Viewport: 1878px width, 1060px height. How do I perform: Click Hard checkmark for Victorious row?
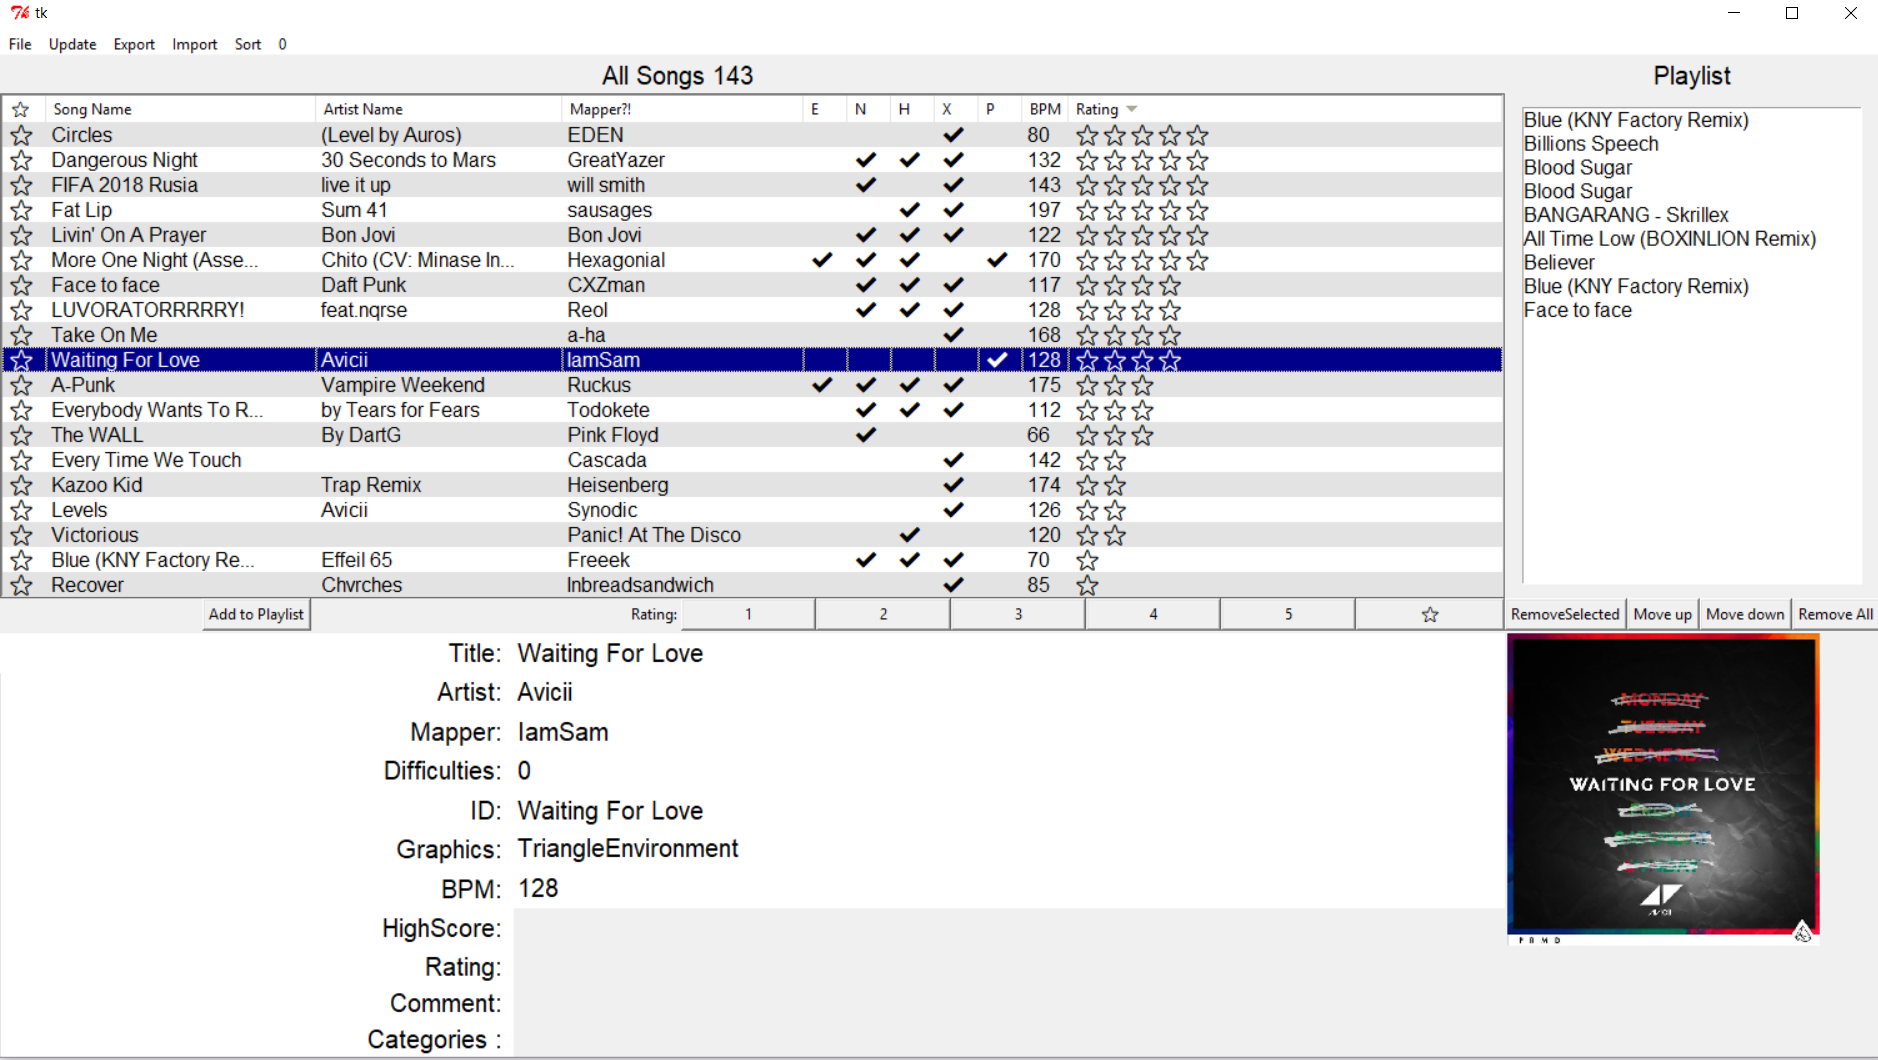click(x=909, y=535)
